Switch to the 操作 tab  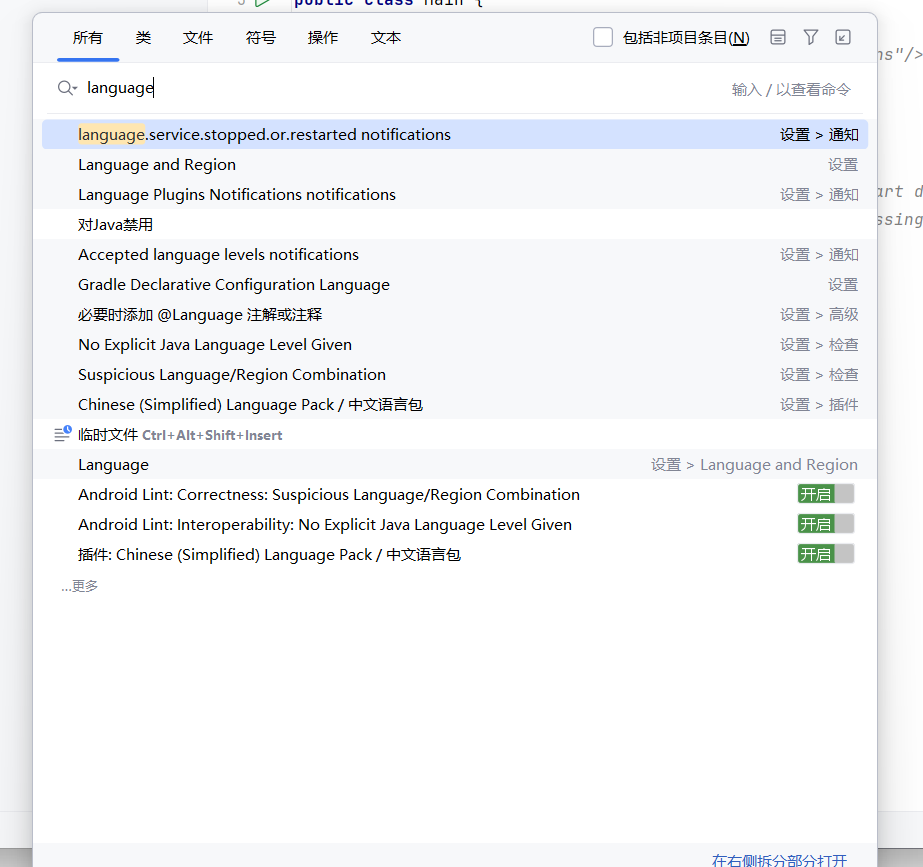pos(322,37)
